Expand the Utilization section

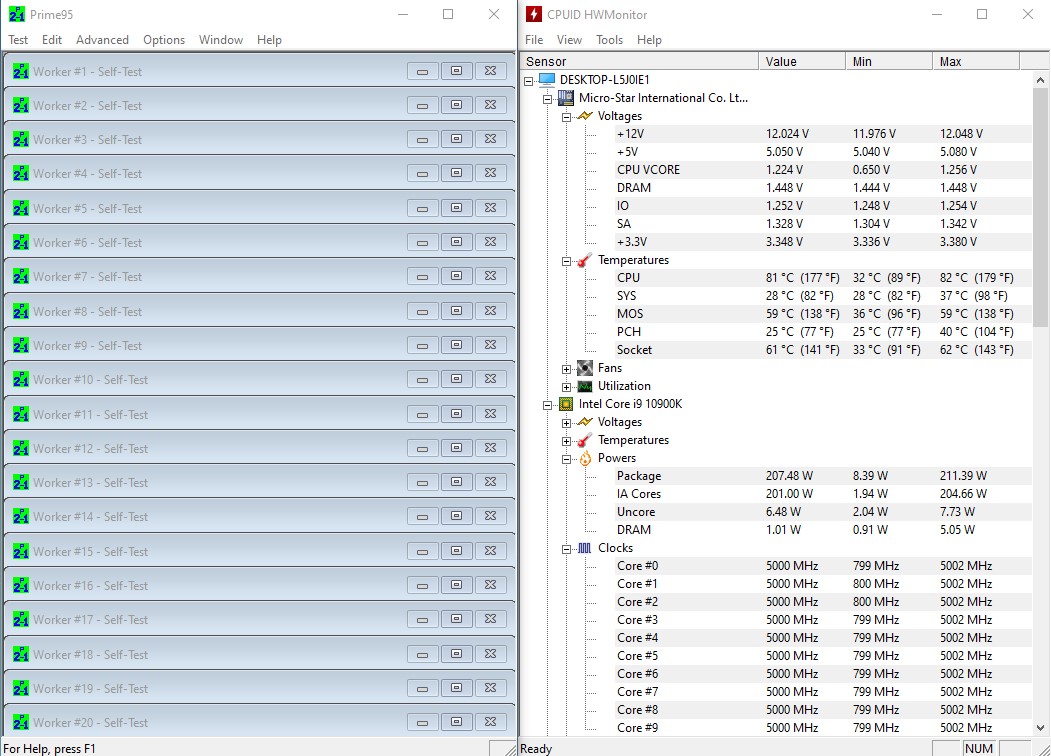566,387
